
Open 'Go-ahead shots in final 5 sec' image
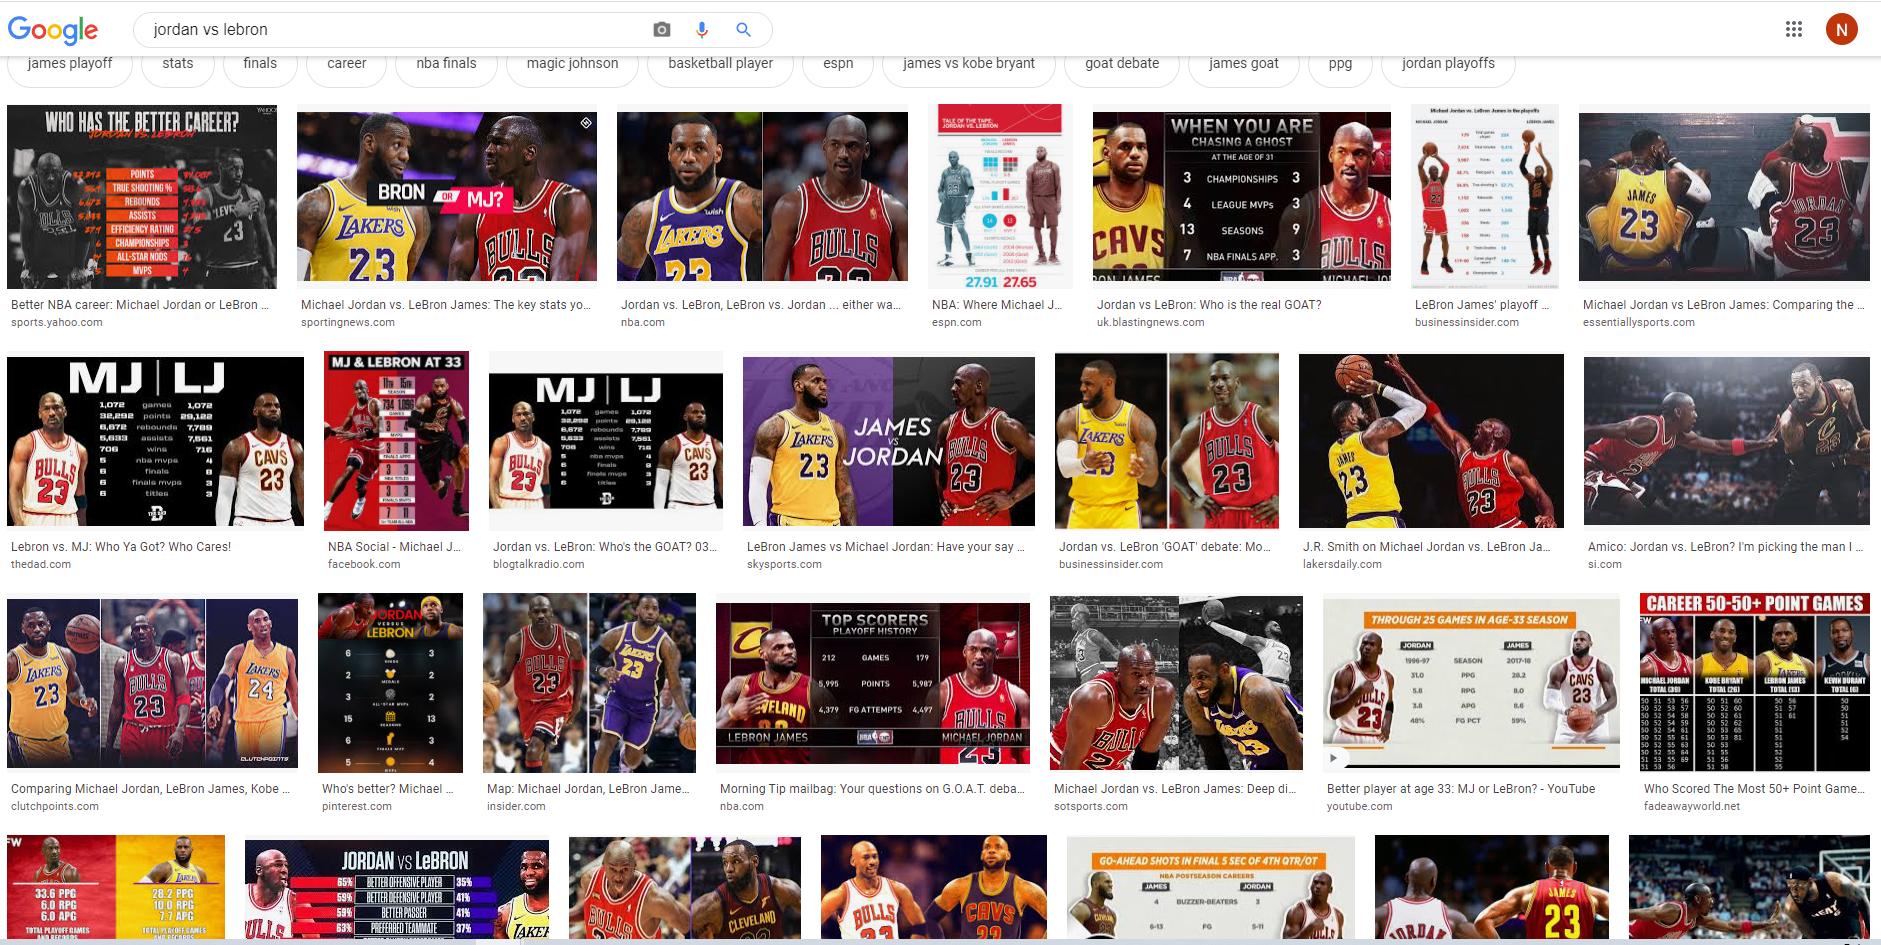(x=1211, y=889)
